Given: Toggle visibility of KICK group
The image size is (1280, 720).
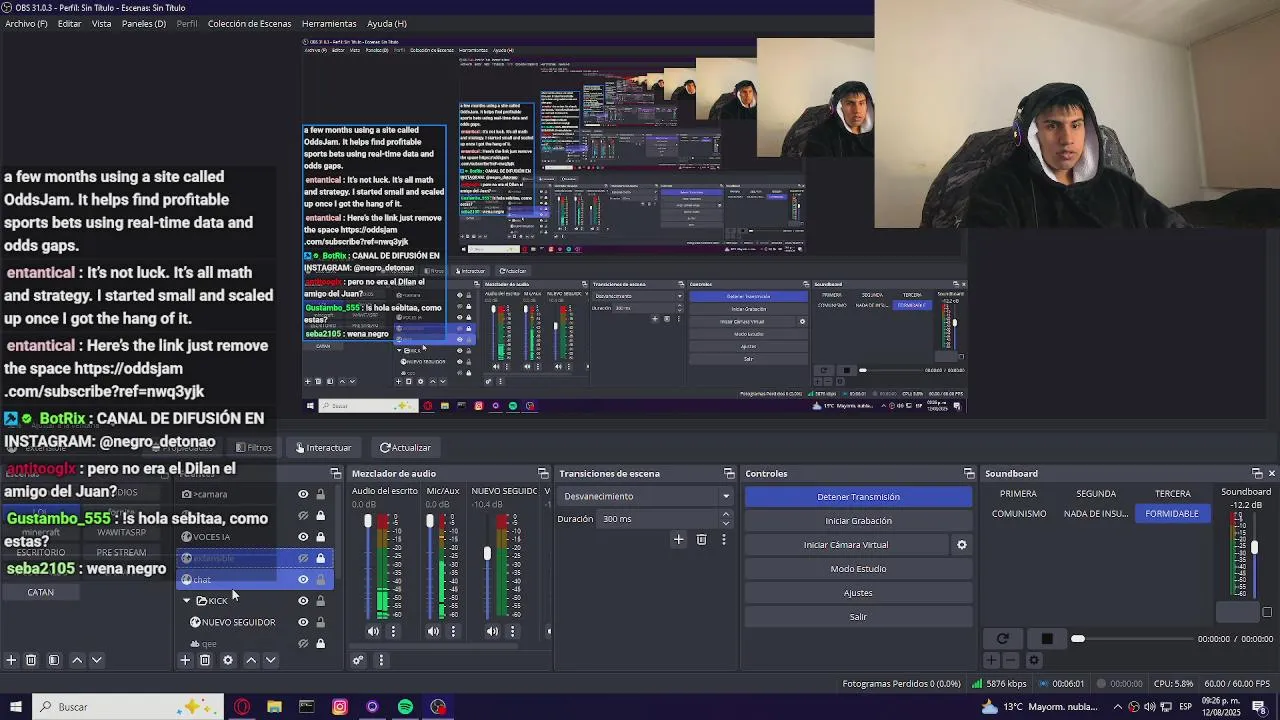Looking at the screenshot, I should (x=303, y=601).
